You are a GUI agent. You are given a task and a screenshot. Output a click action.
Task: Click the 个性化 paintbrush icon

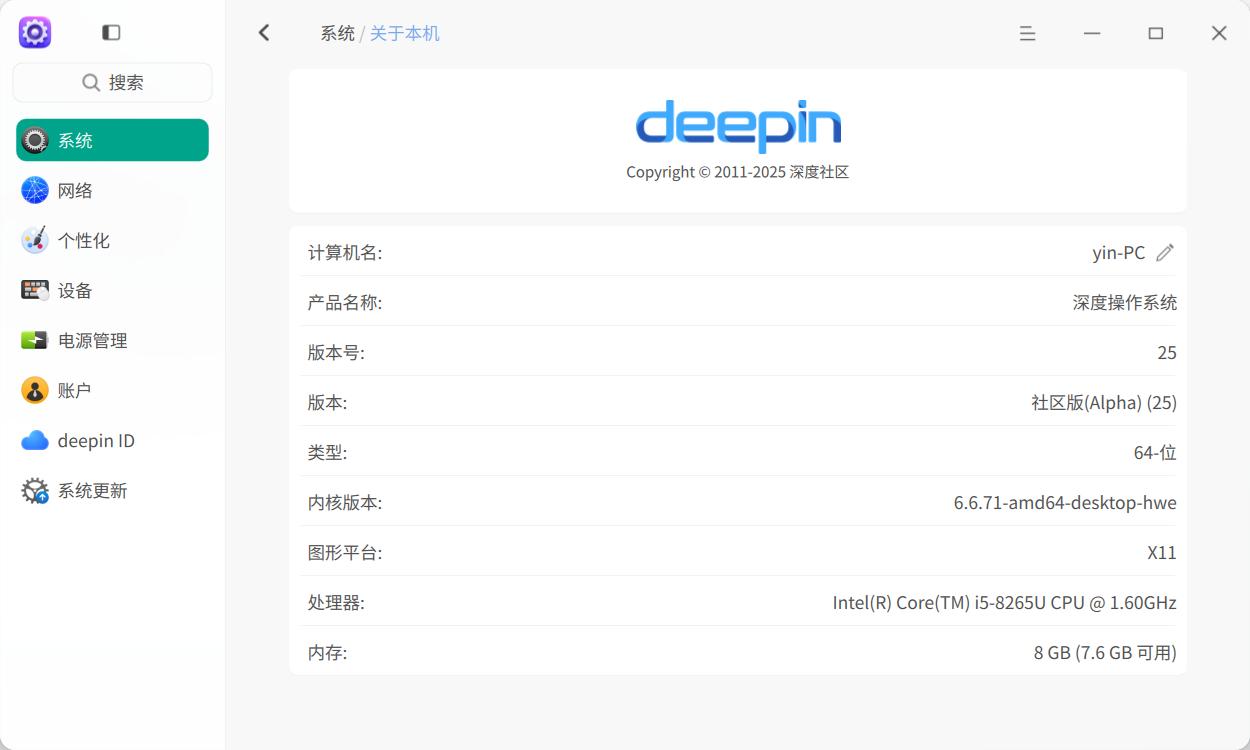pos(35,240)
